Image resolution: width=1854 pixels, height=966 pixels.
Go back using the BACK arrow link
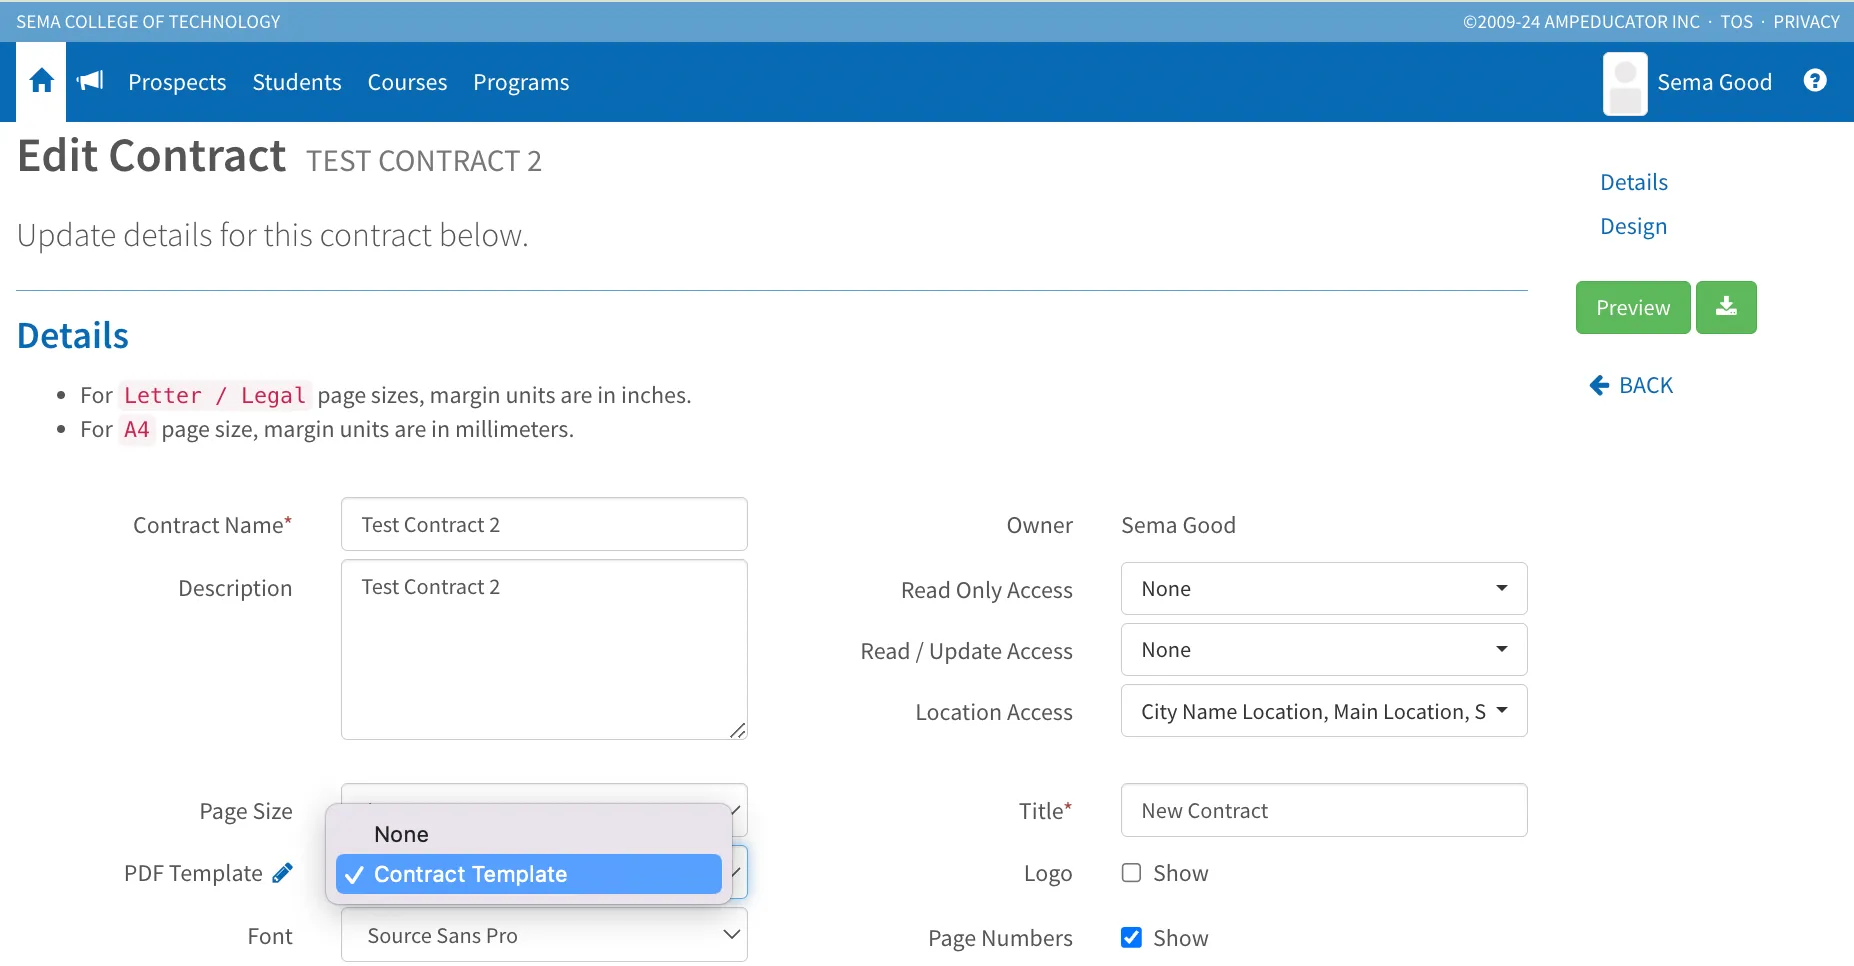tap(1631, 385)
